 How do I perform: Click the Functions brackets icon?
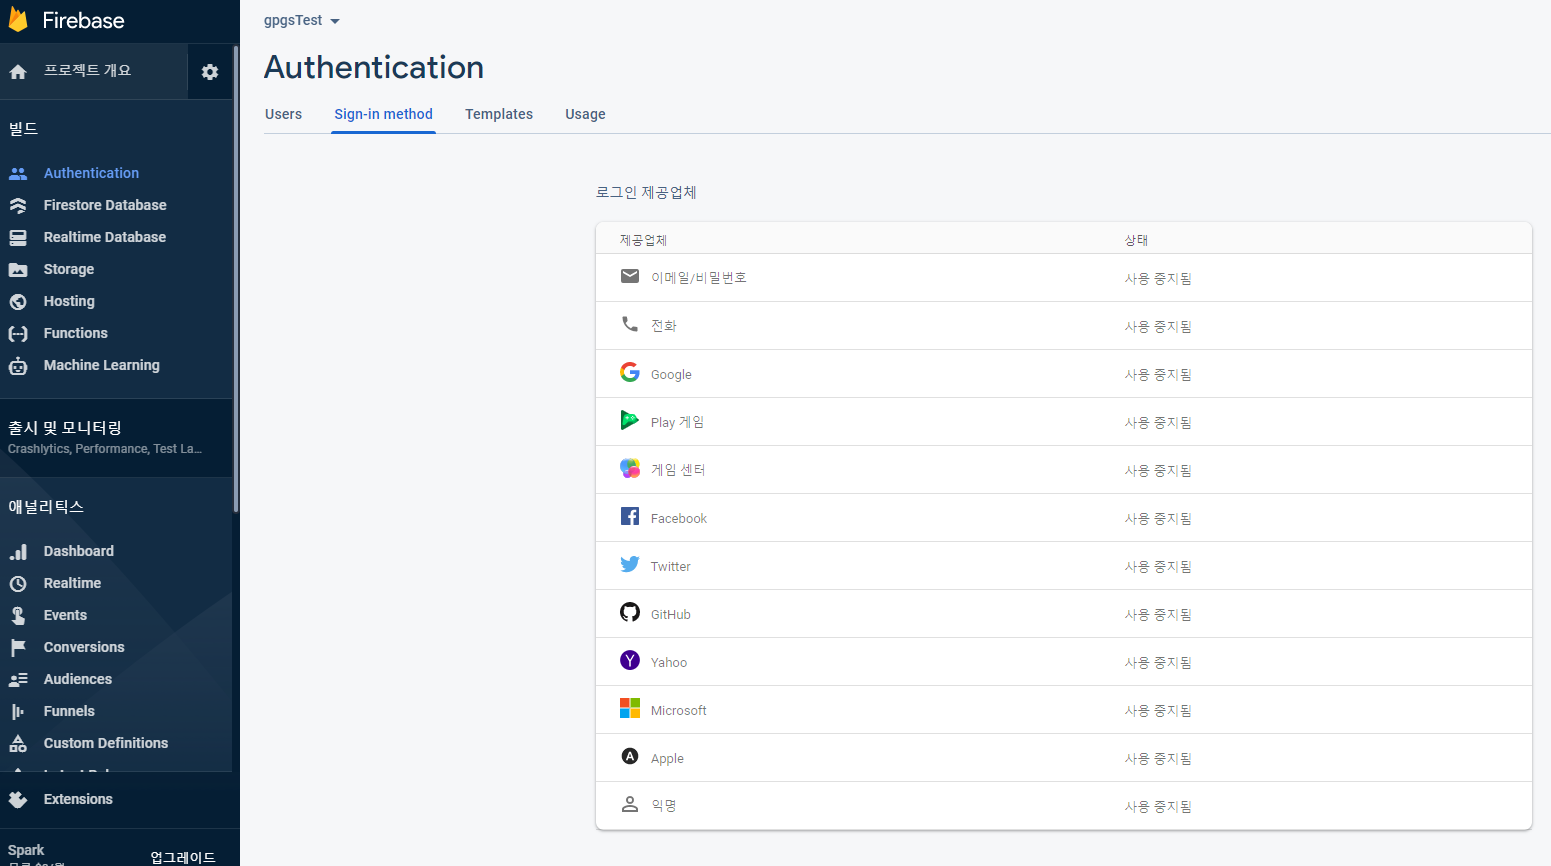click(x=18, y=333)
